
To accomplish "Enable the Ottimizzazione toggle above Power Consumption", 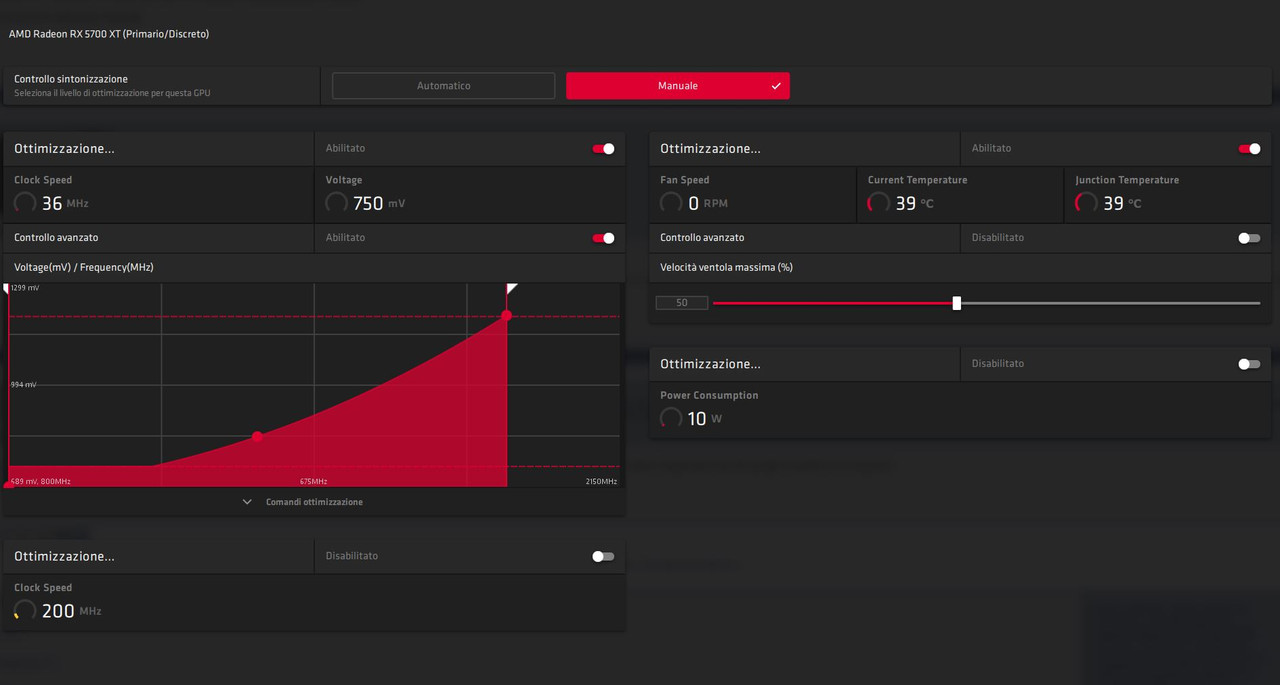I will click(1249, 364).
